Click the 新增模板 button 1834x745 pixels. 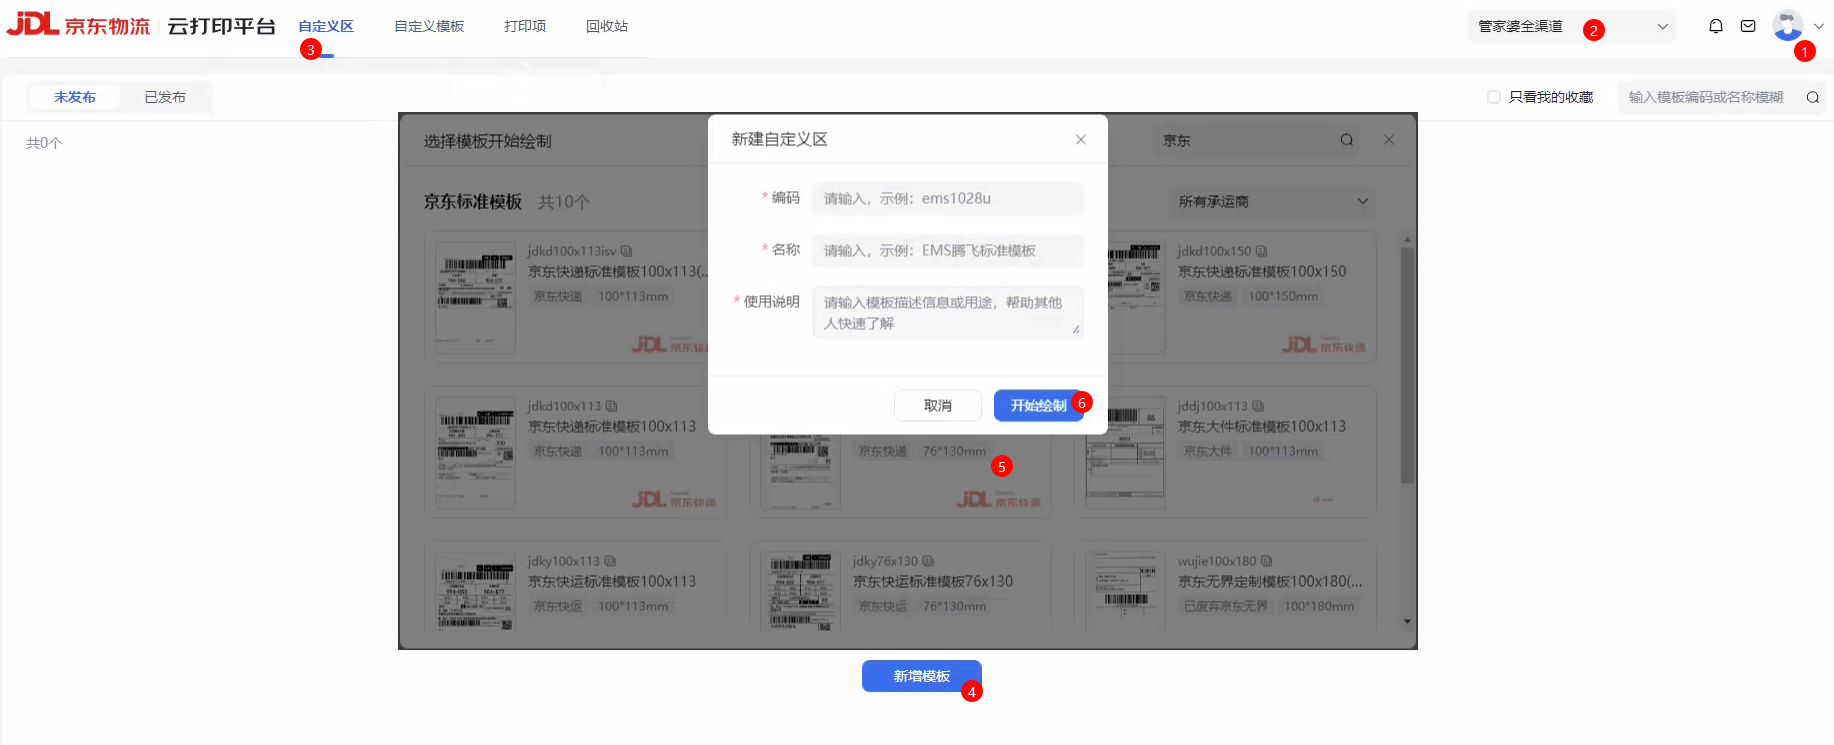click(x=922, y=676)
